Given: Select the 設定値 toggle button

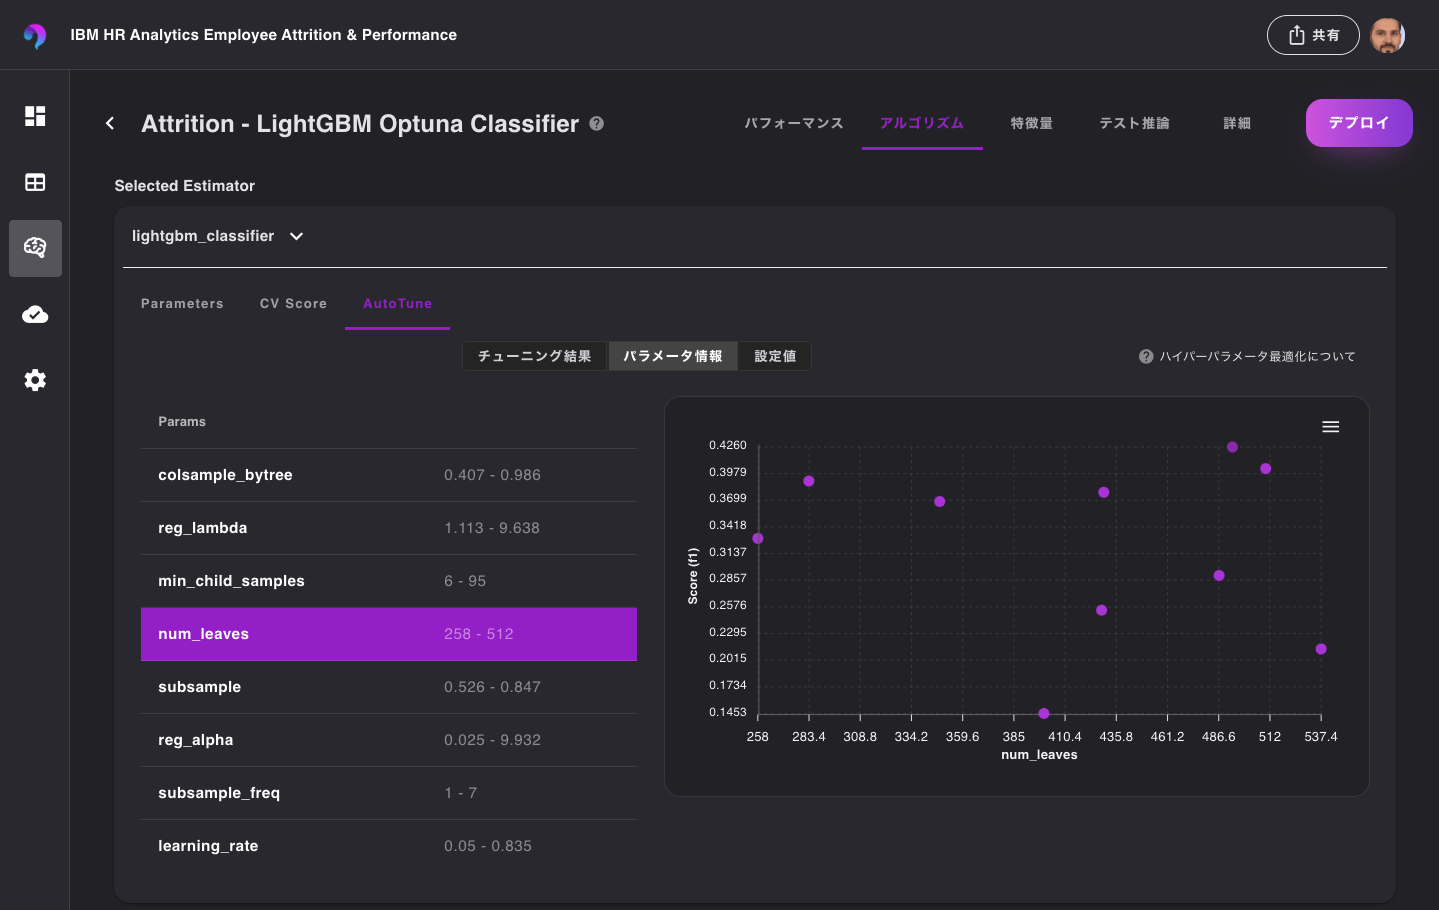Looking at the screenshot, I should pyautogui.click(x=775, y=356).
